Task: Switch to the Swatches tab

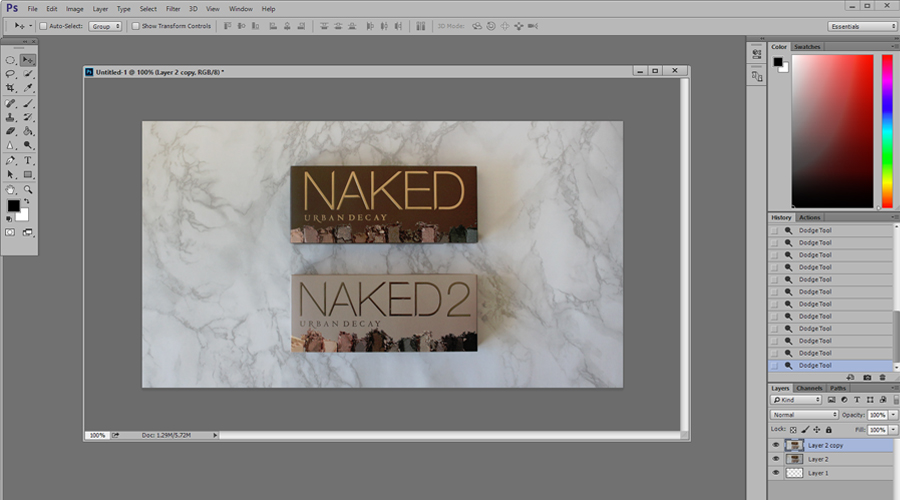Action: click(807, 47)
